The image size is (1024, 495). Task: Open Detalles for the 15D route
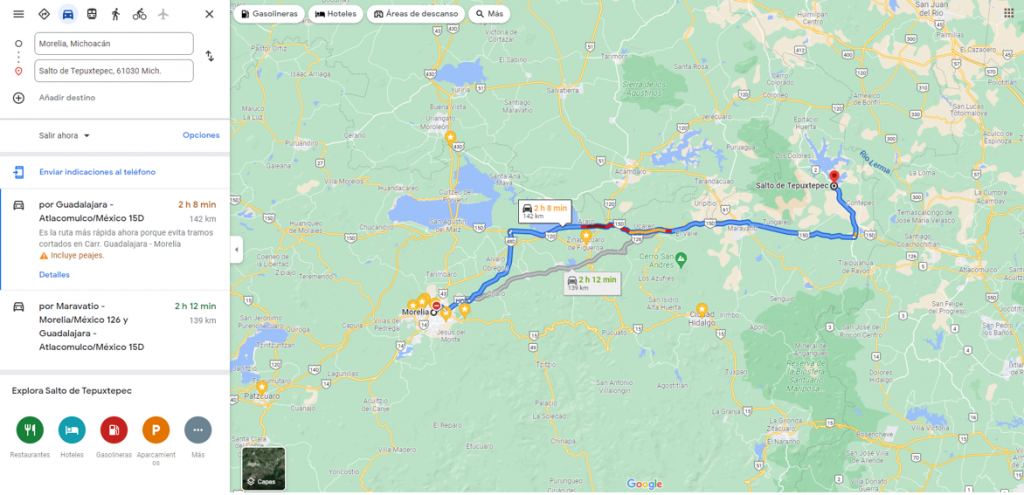(x=54, y=275)
